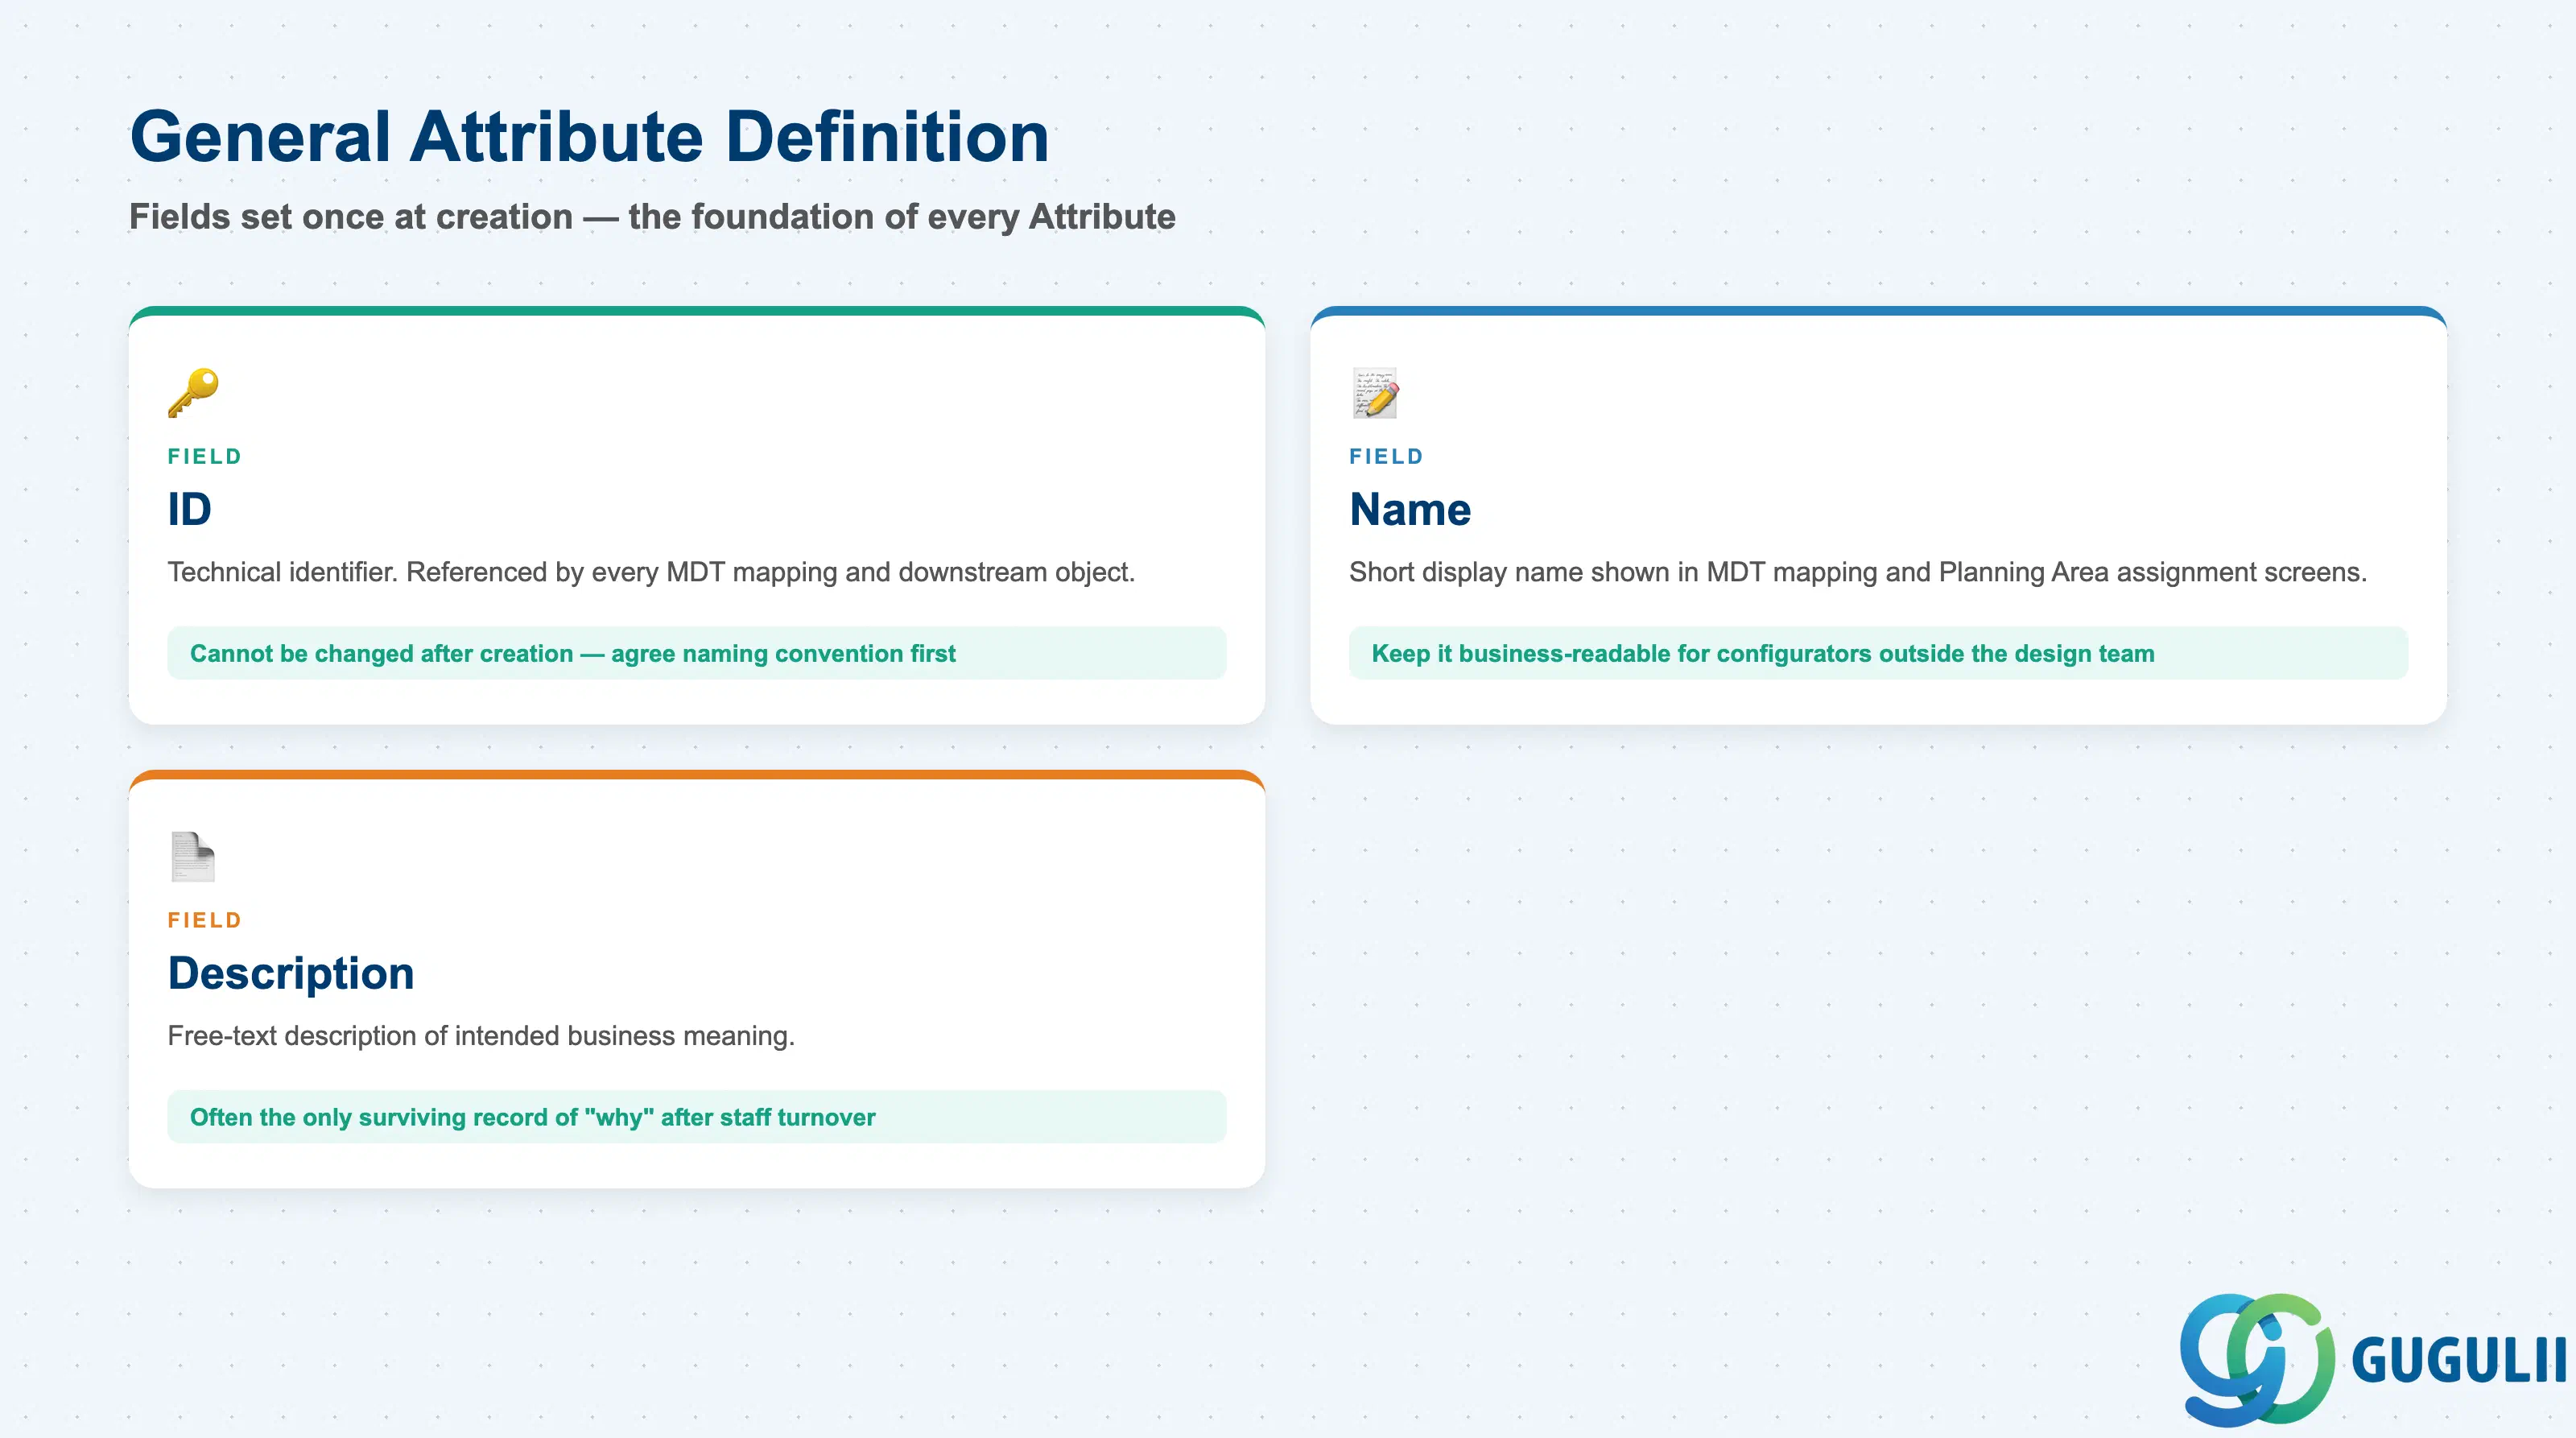The width and height of the screenshot is (2576, 1438).
Task: Click 'Short display name shown in MDT mapping' text
Action: [x=1858, y=572]
